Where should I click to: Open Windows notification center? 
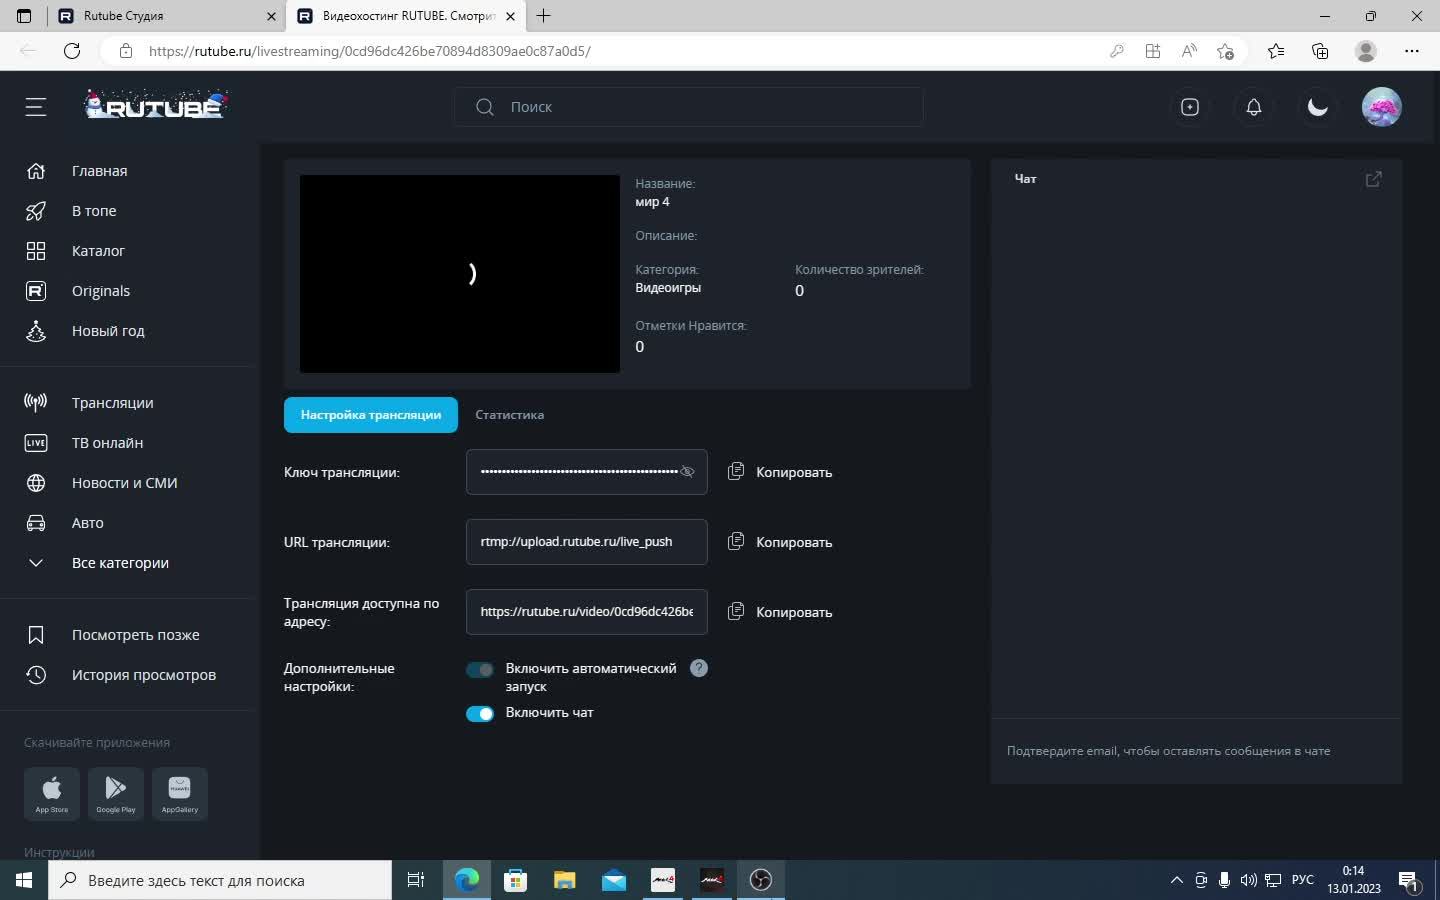click(1410, 881)
